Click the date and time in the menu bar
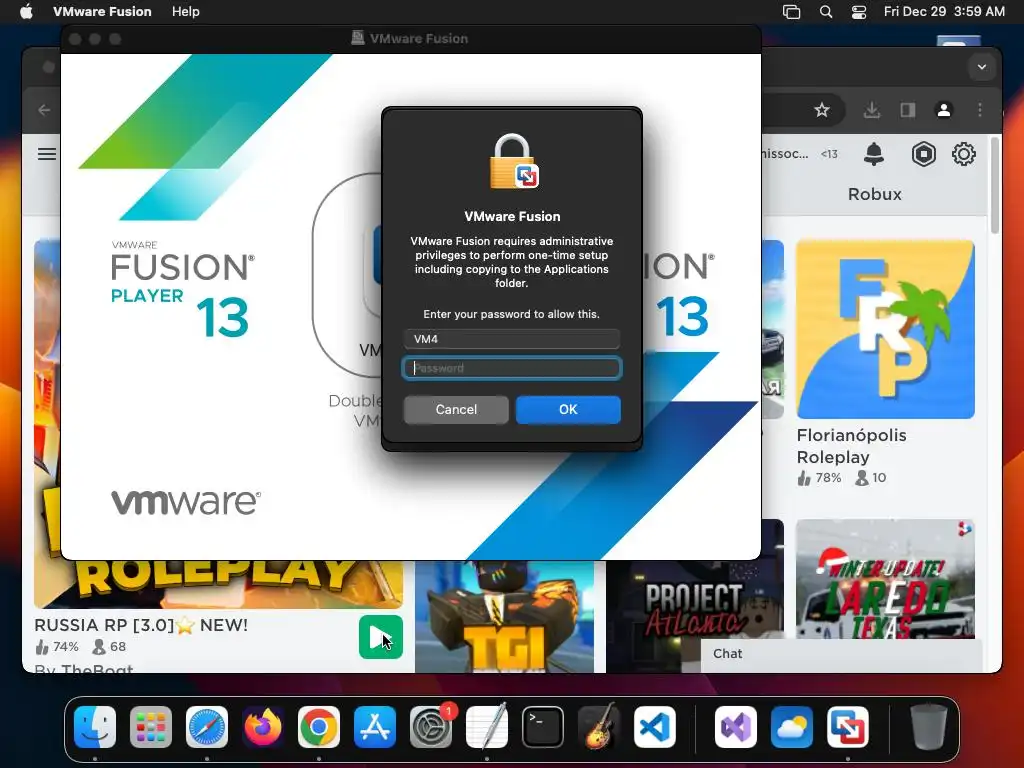 point(944,11)
